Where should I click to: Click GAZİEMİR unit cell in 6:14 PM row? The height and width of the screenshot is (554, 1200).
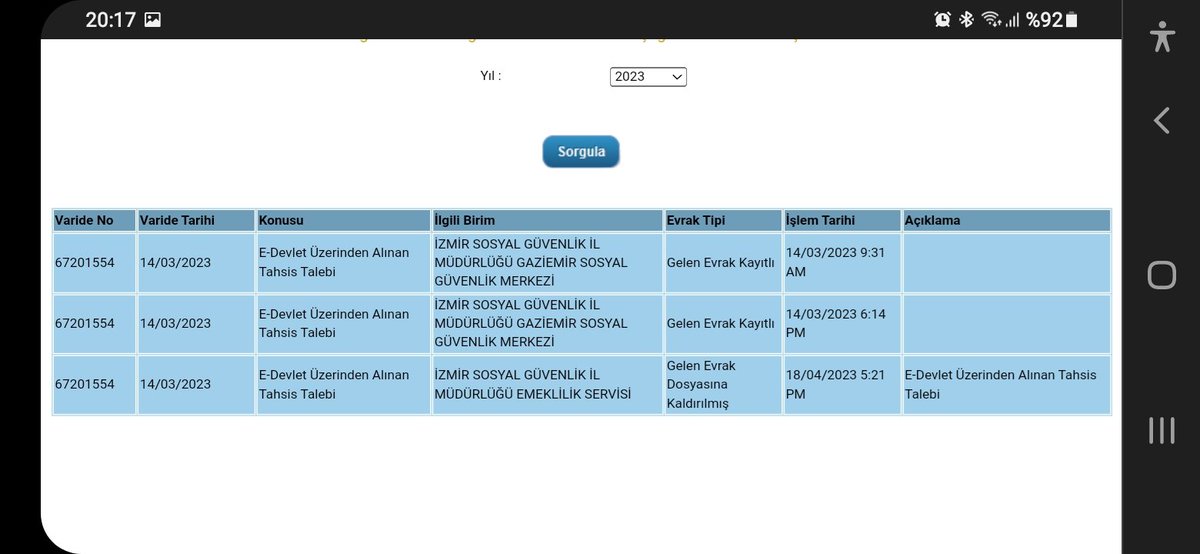tap(546, 324)
